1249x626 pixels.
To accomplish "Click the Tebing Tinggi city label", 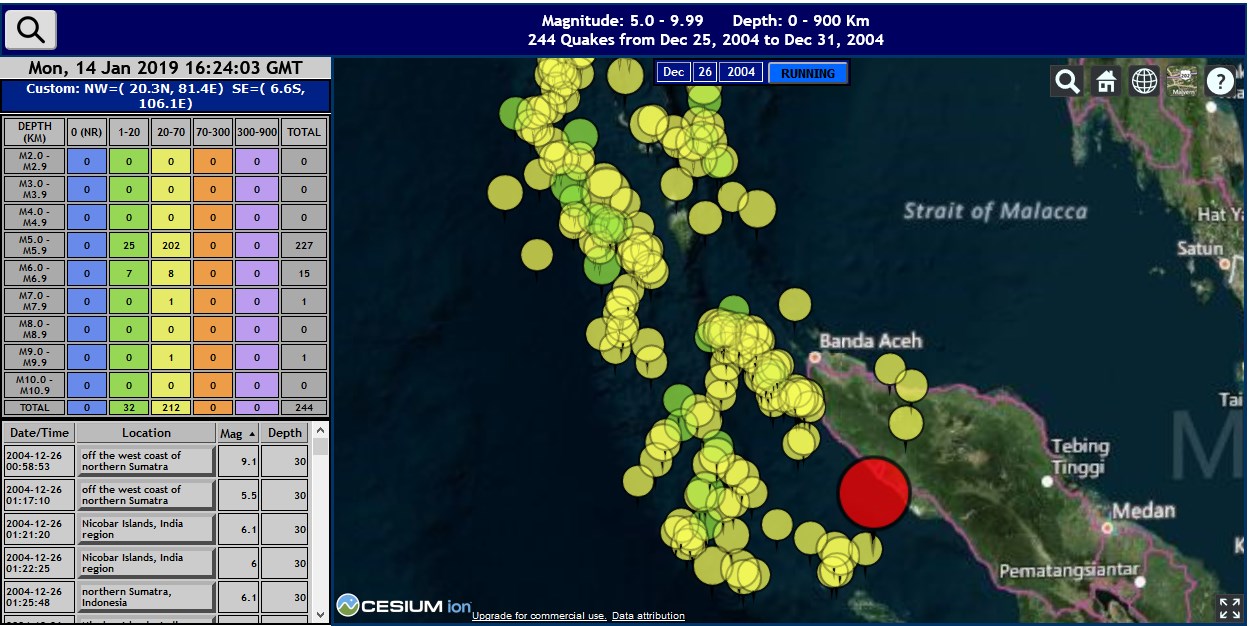I will [1079, 456].
